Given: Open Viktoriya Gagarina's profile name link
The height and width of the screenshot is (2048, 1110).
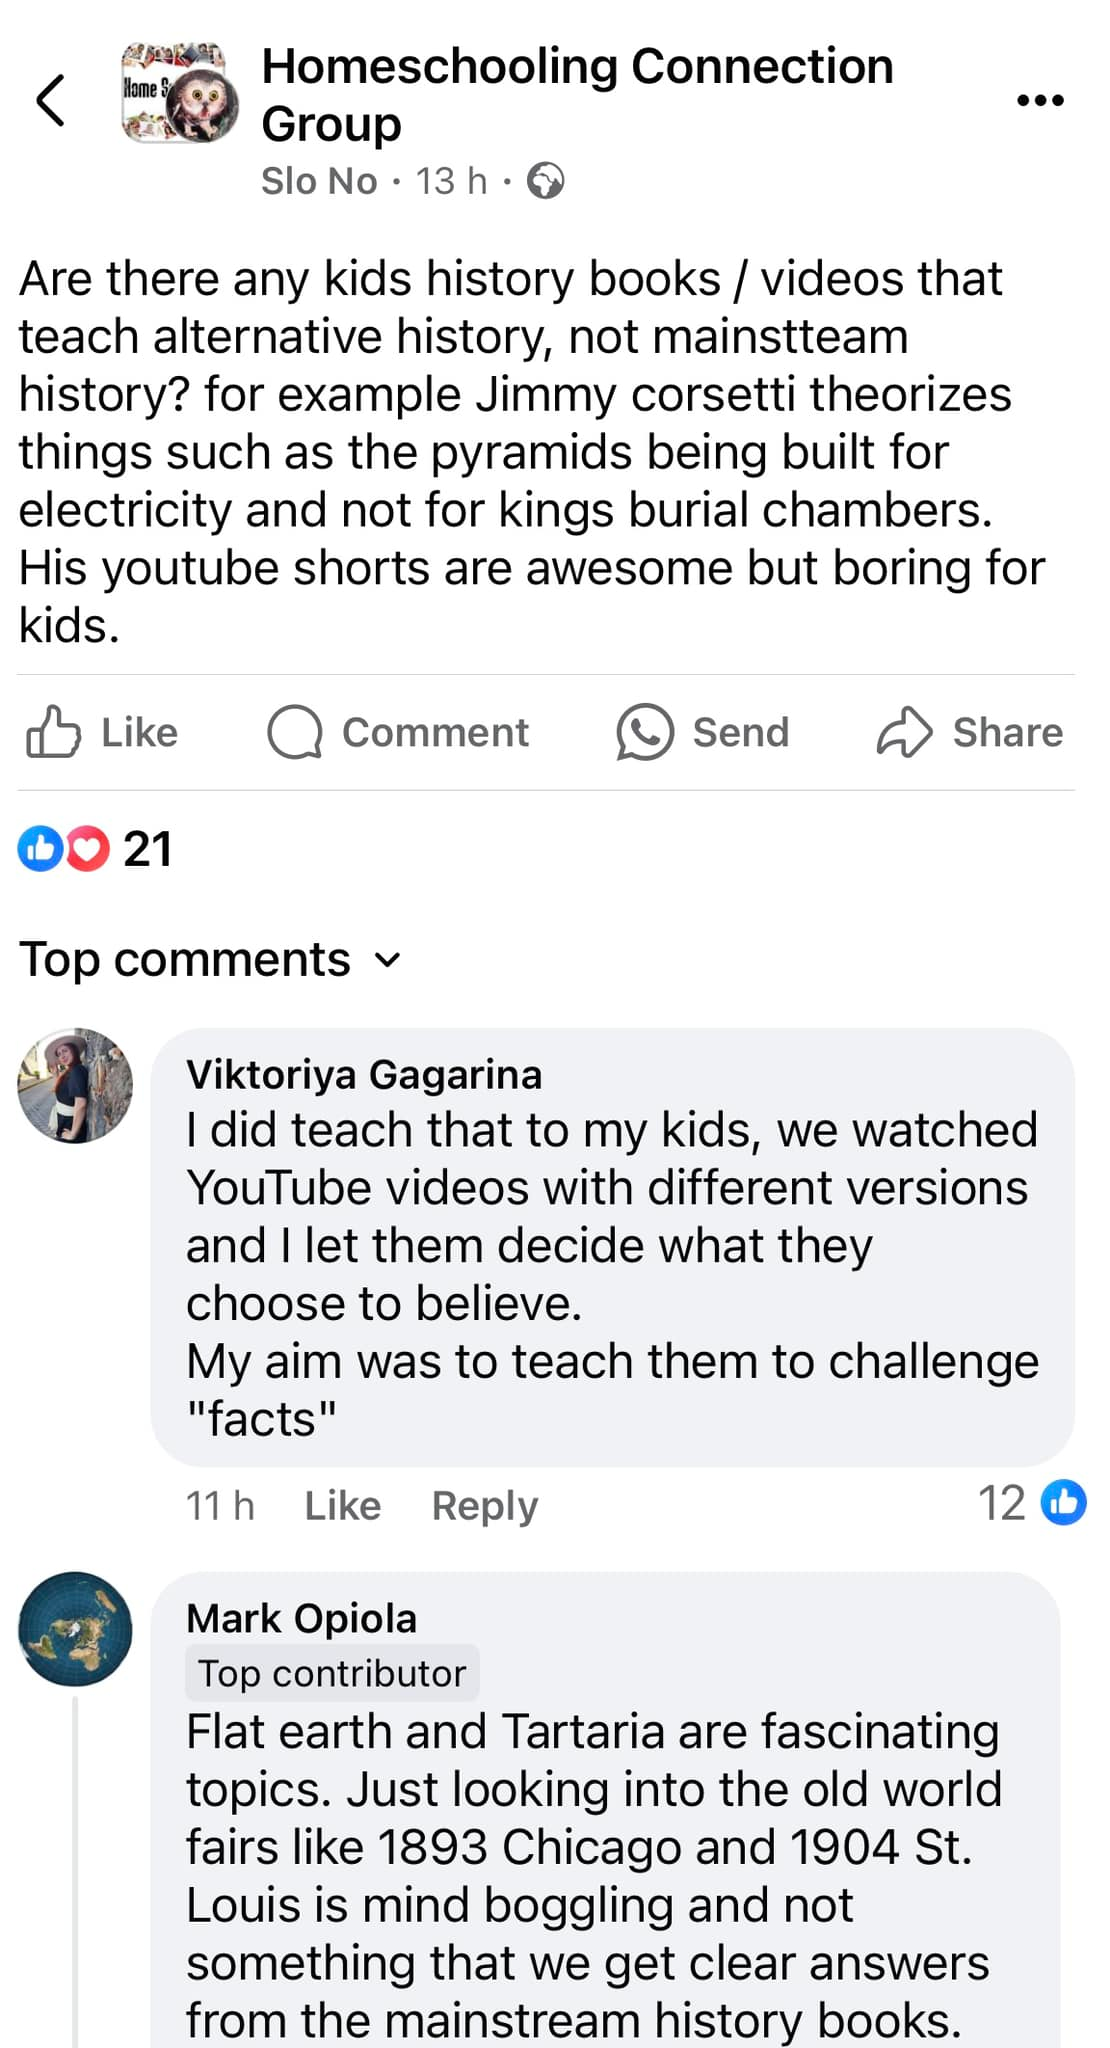Looking at the screenshot, I should click(x=364, y=1075).
